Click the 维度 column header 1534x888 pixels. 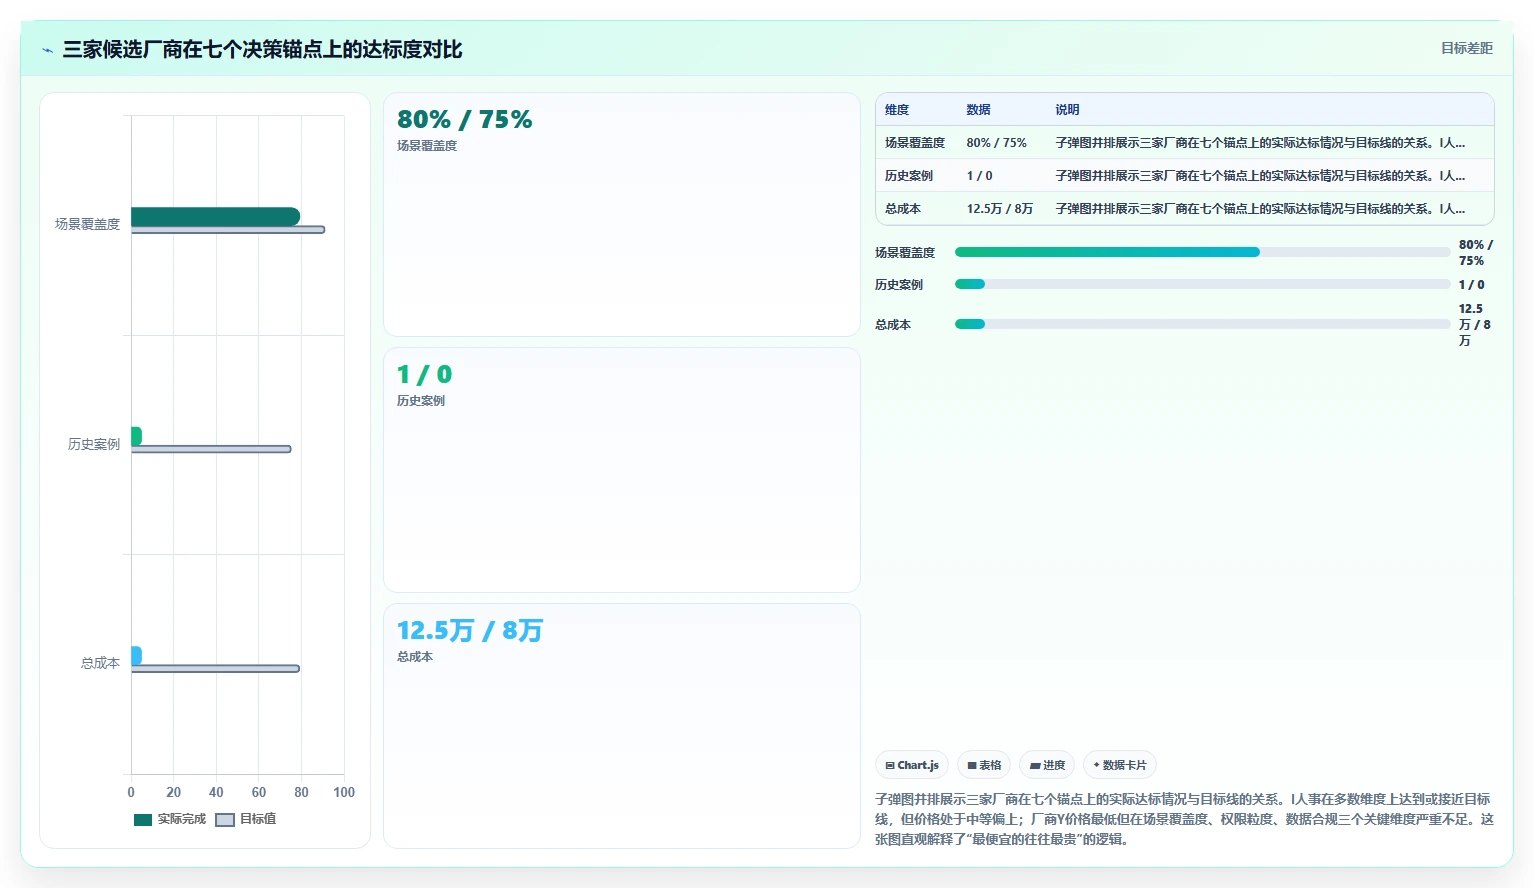pos(897,110)
